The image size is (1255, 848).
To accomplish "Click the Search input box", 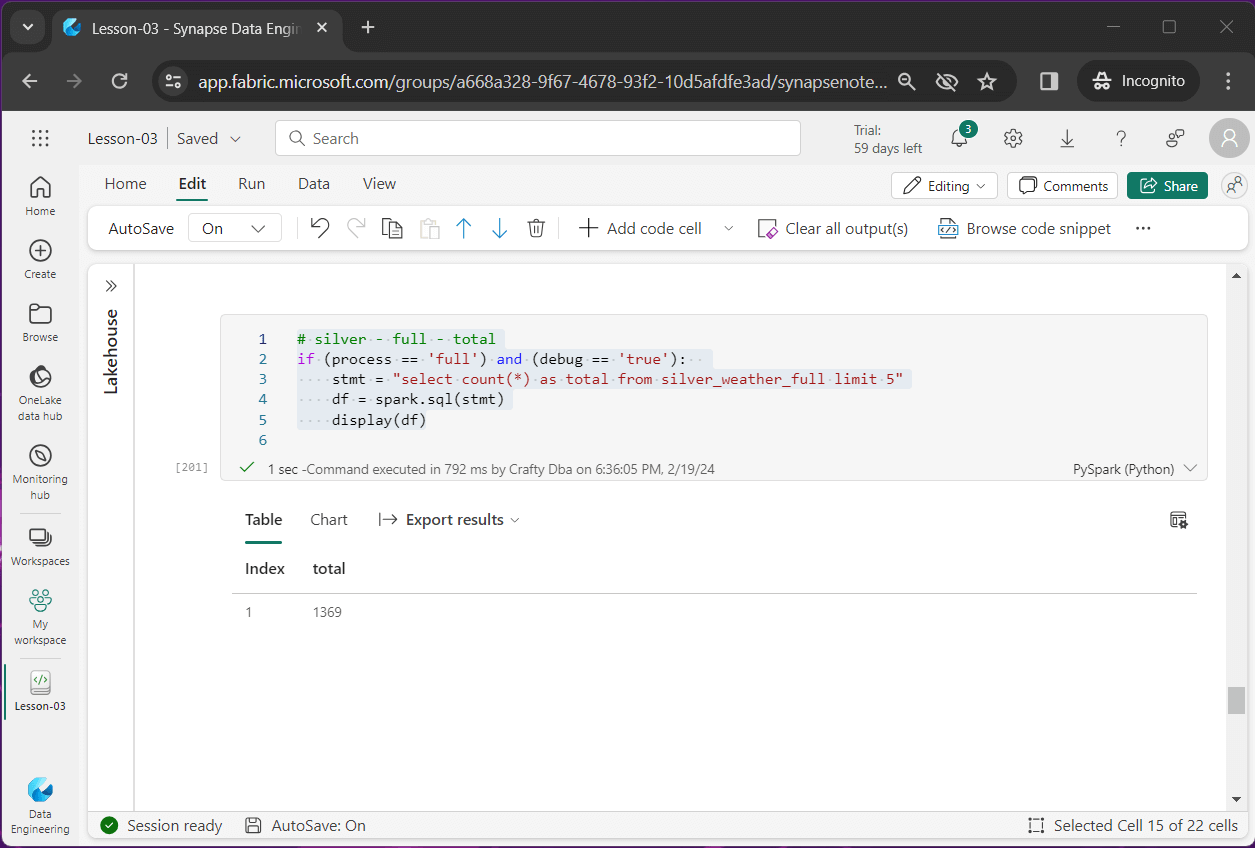I will (538, 139).
